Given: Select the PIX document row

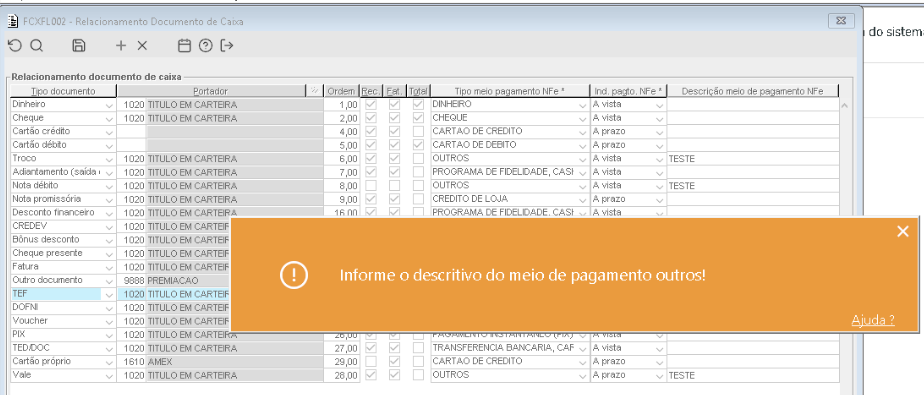Looking at the screenshot, I should click(63, 334).
